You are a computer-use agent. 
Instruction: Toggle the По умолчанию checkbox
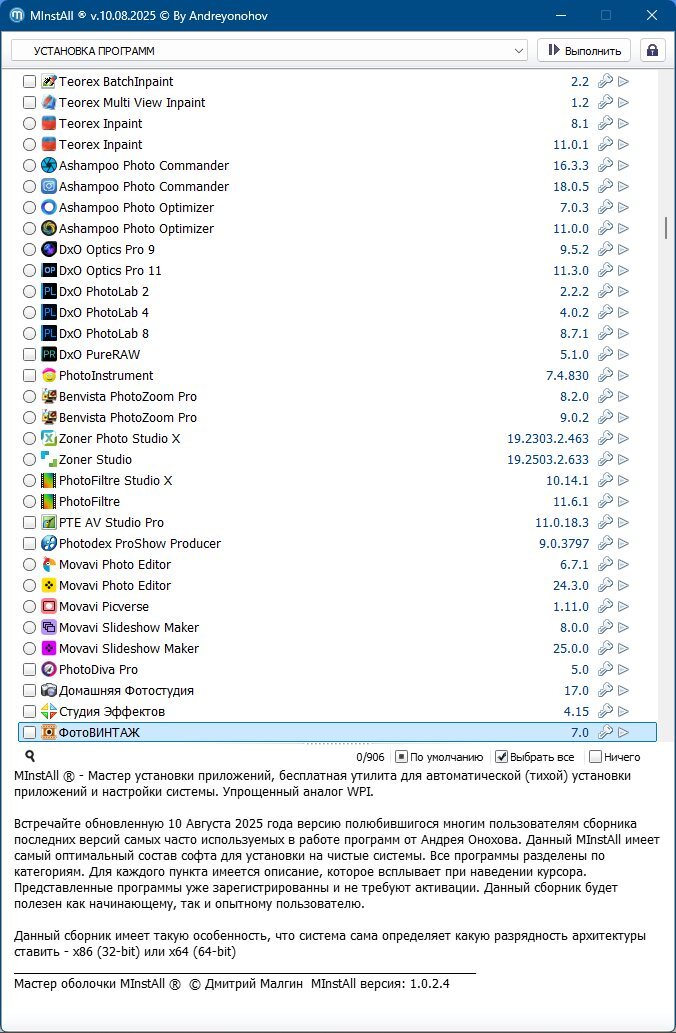(401, 757)
